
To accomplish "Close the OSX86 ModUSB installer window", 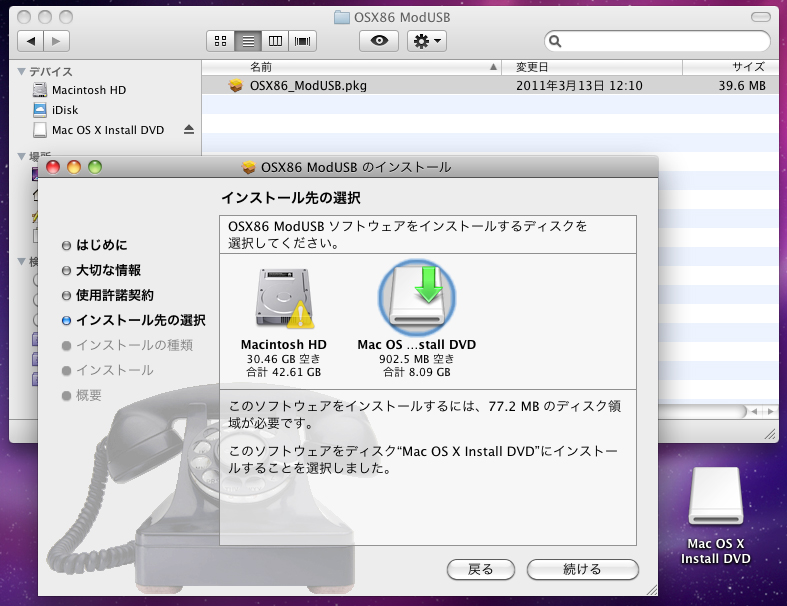I will (53, 167).
